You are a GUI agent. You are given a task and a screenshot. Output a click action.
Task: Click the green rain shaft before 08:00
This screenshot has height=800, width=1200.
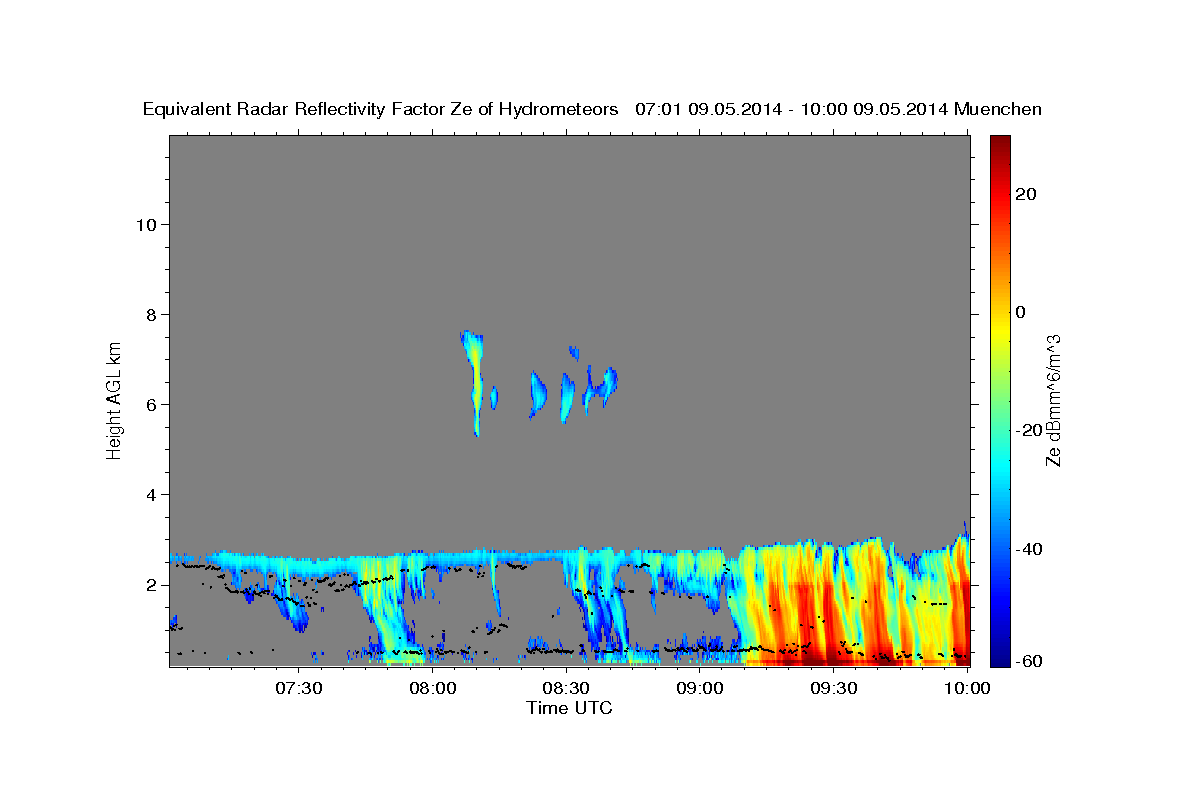(385, 610)
